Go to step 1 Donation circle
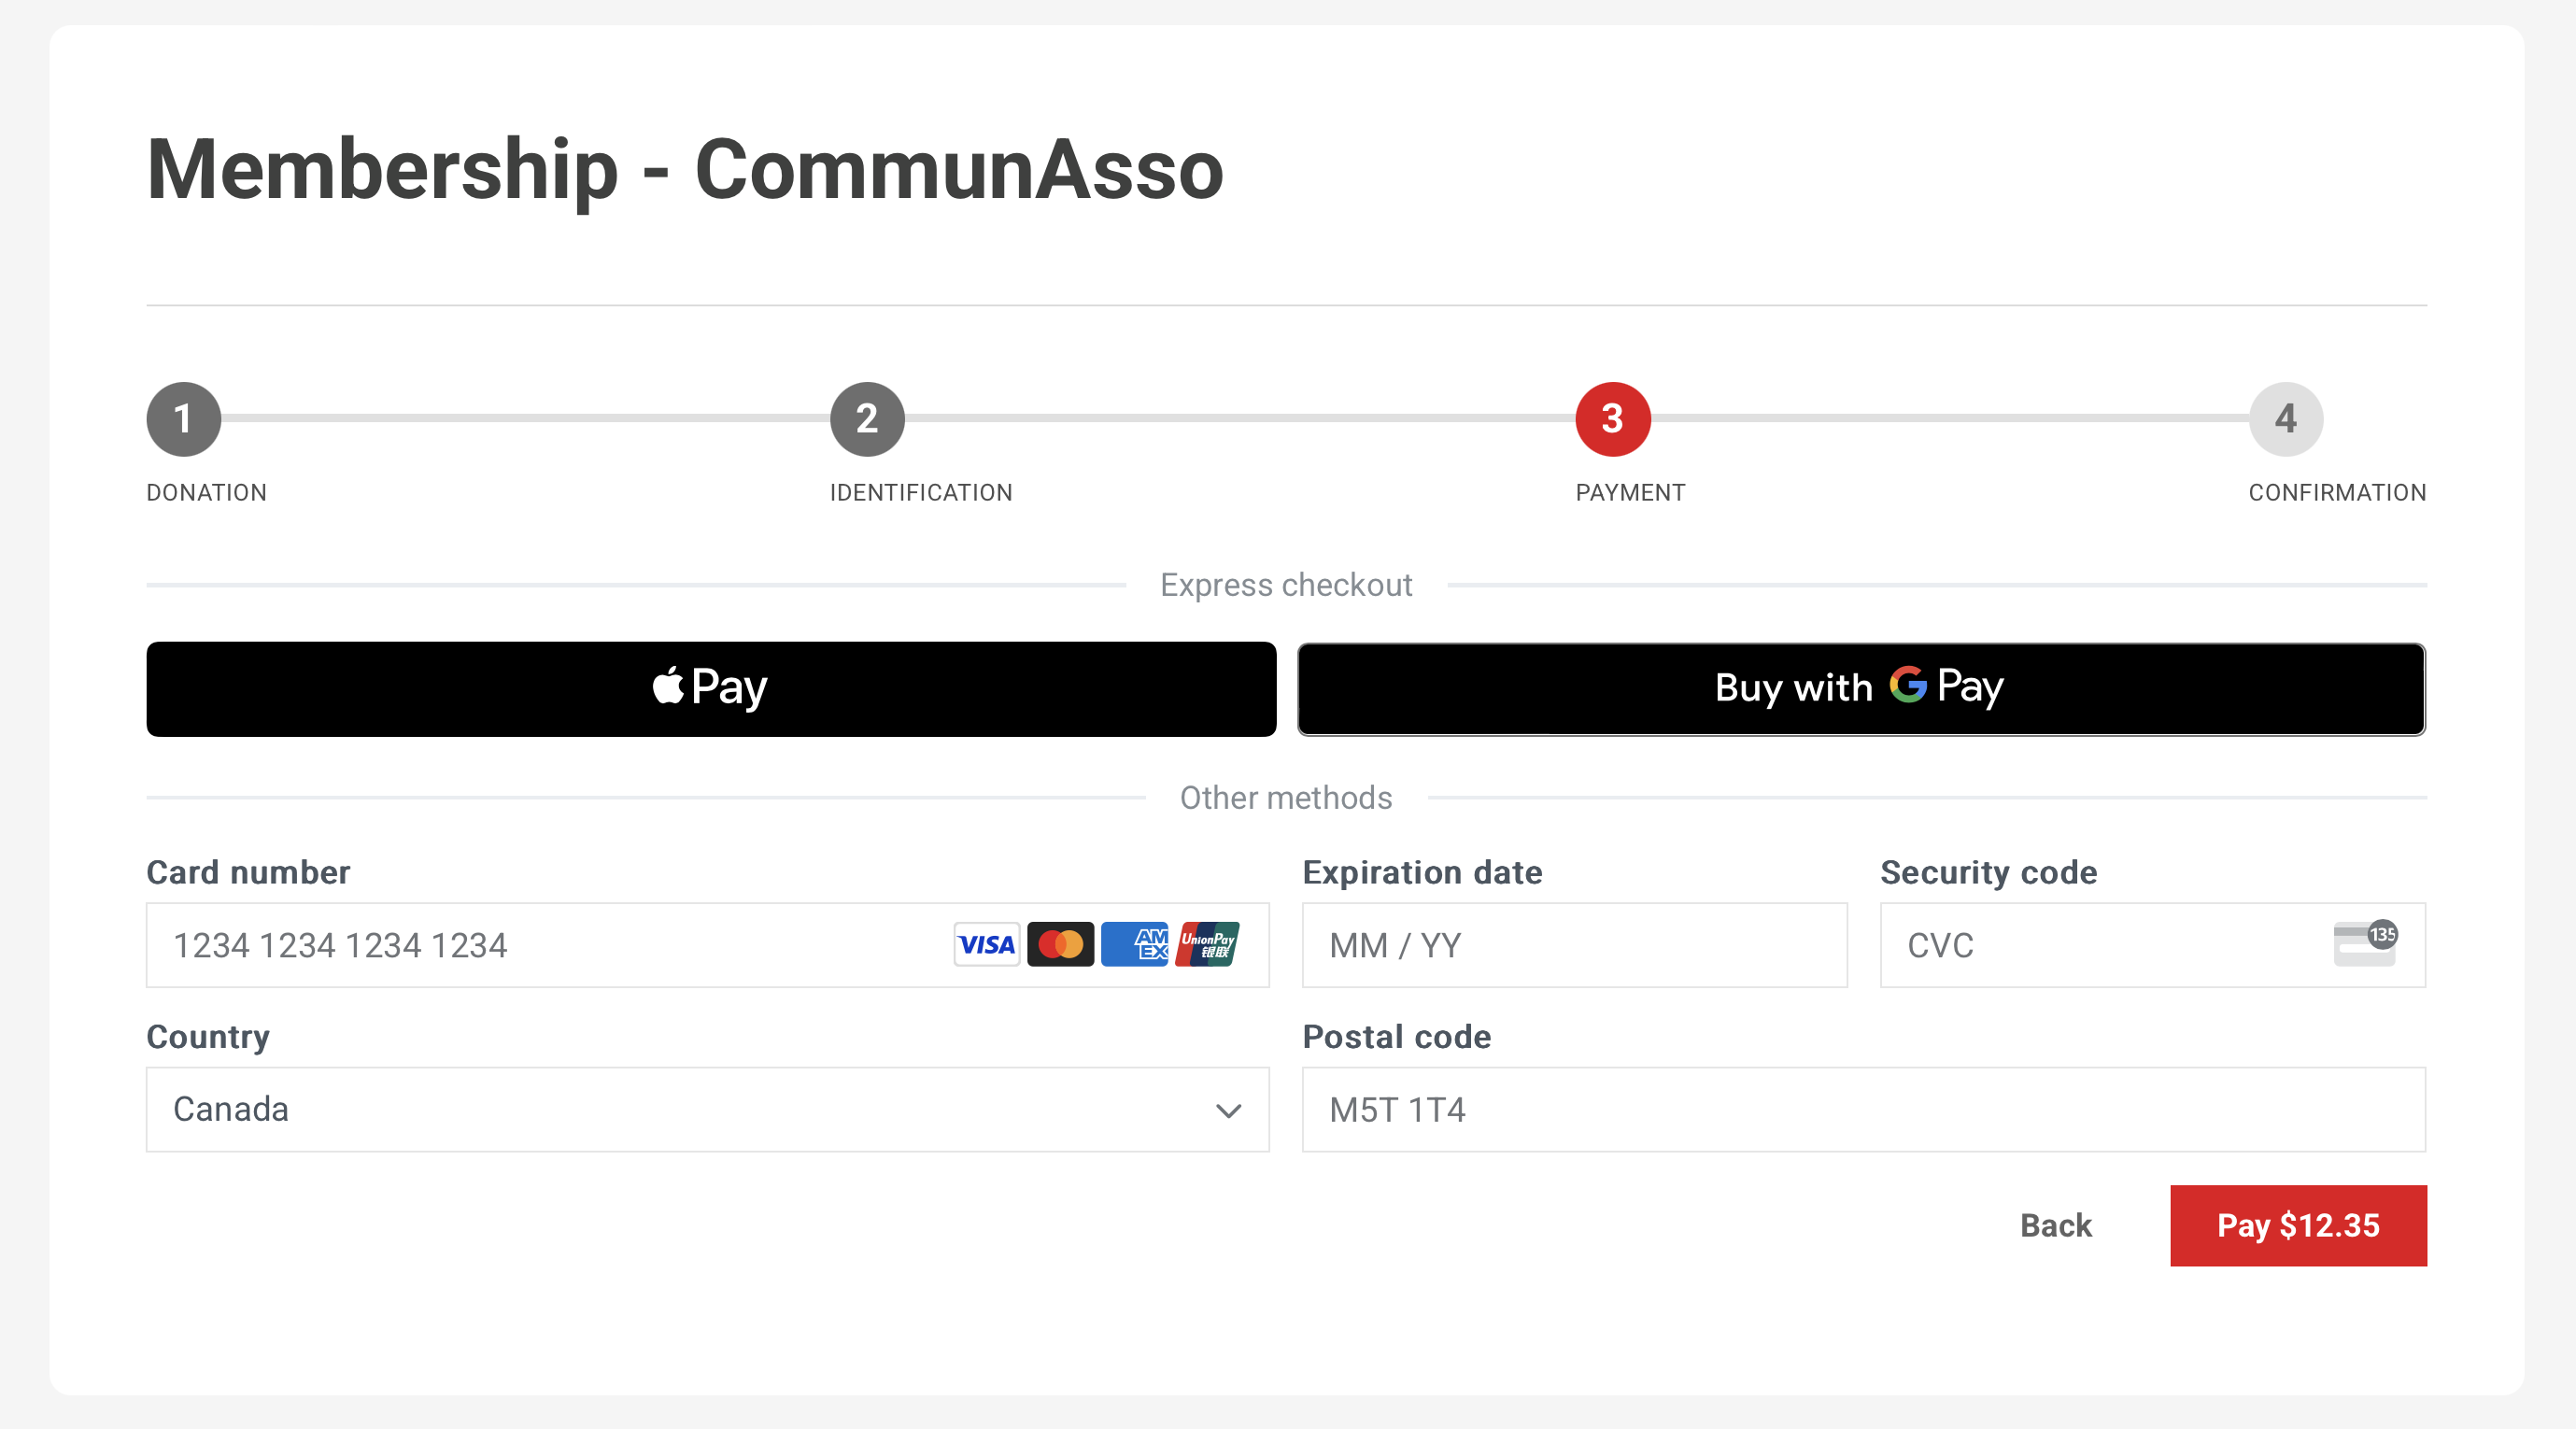The image size is (2576, 1429). [x=184, y=419]
